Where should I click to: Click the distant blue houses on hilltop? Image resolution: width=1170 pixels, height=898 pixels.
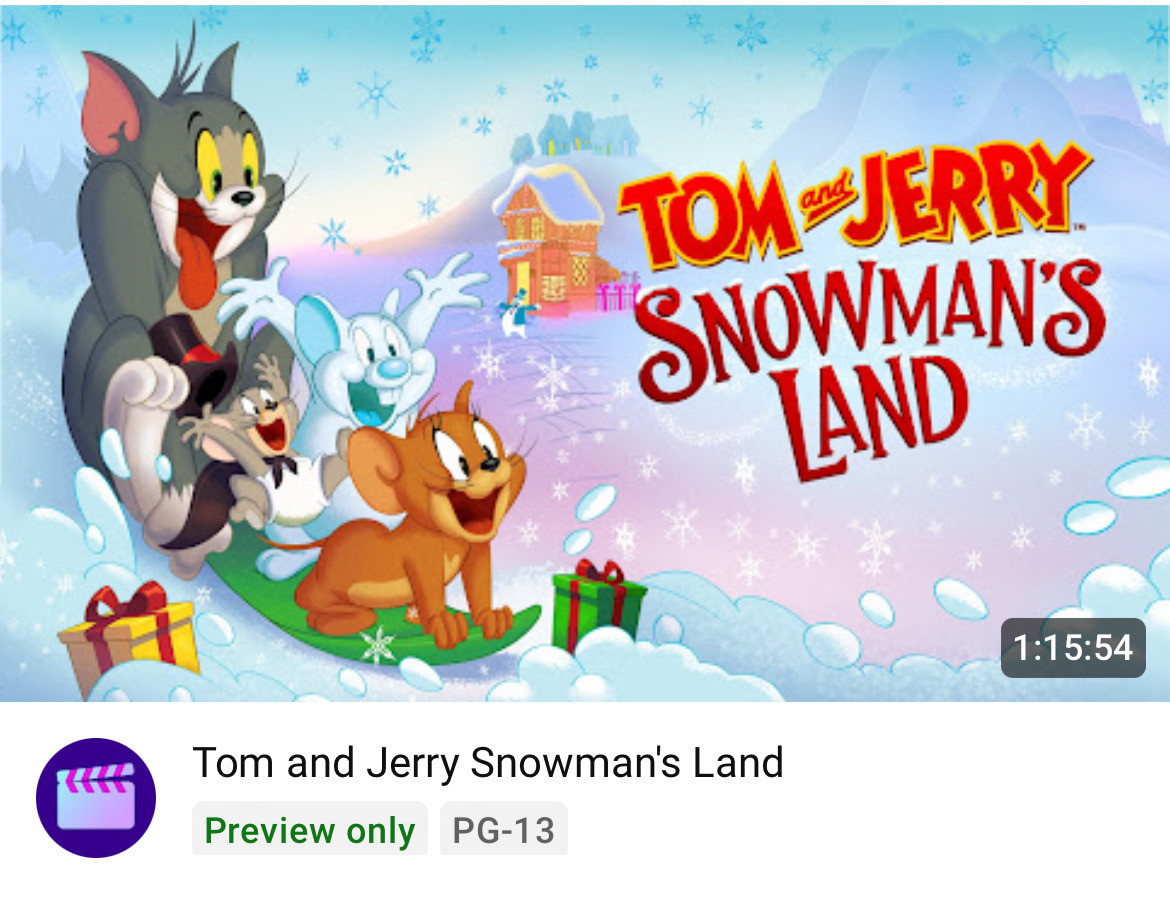tap(576, 136)
